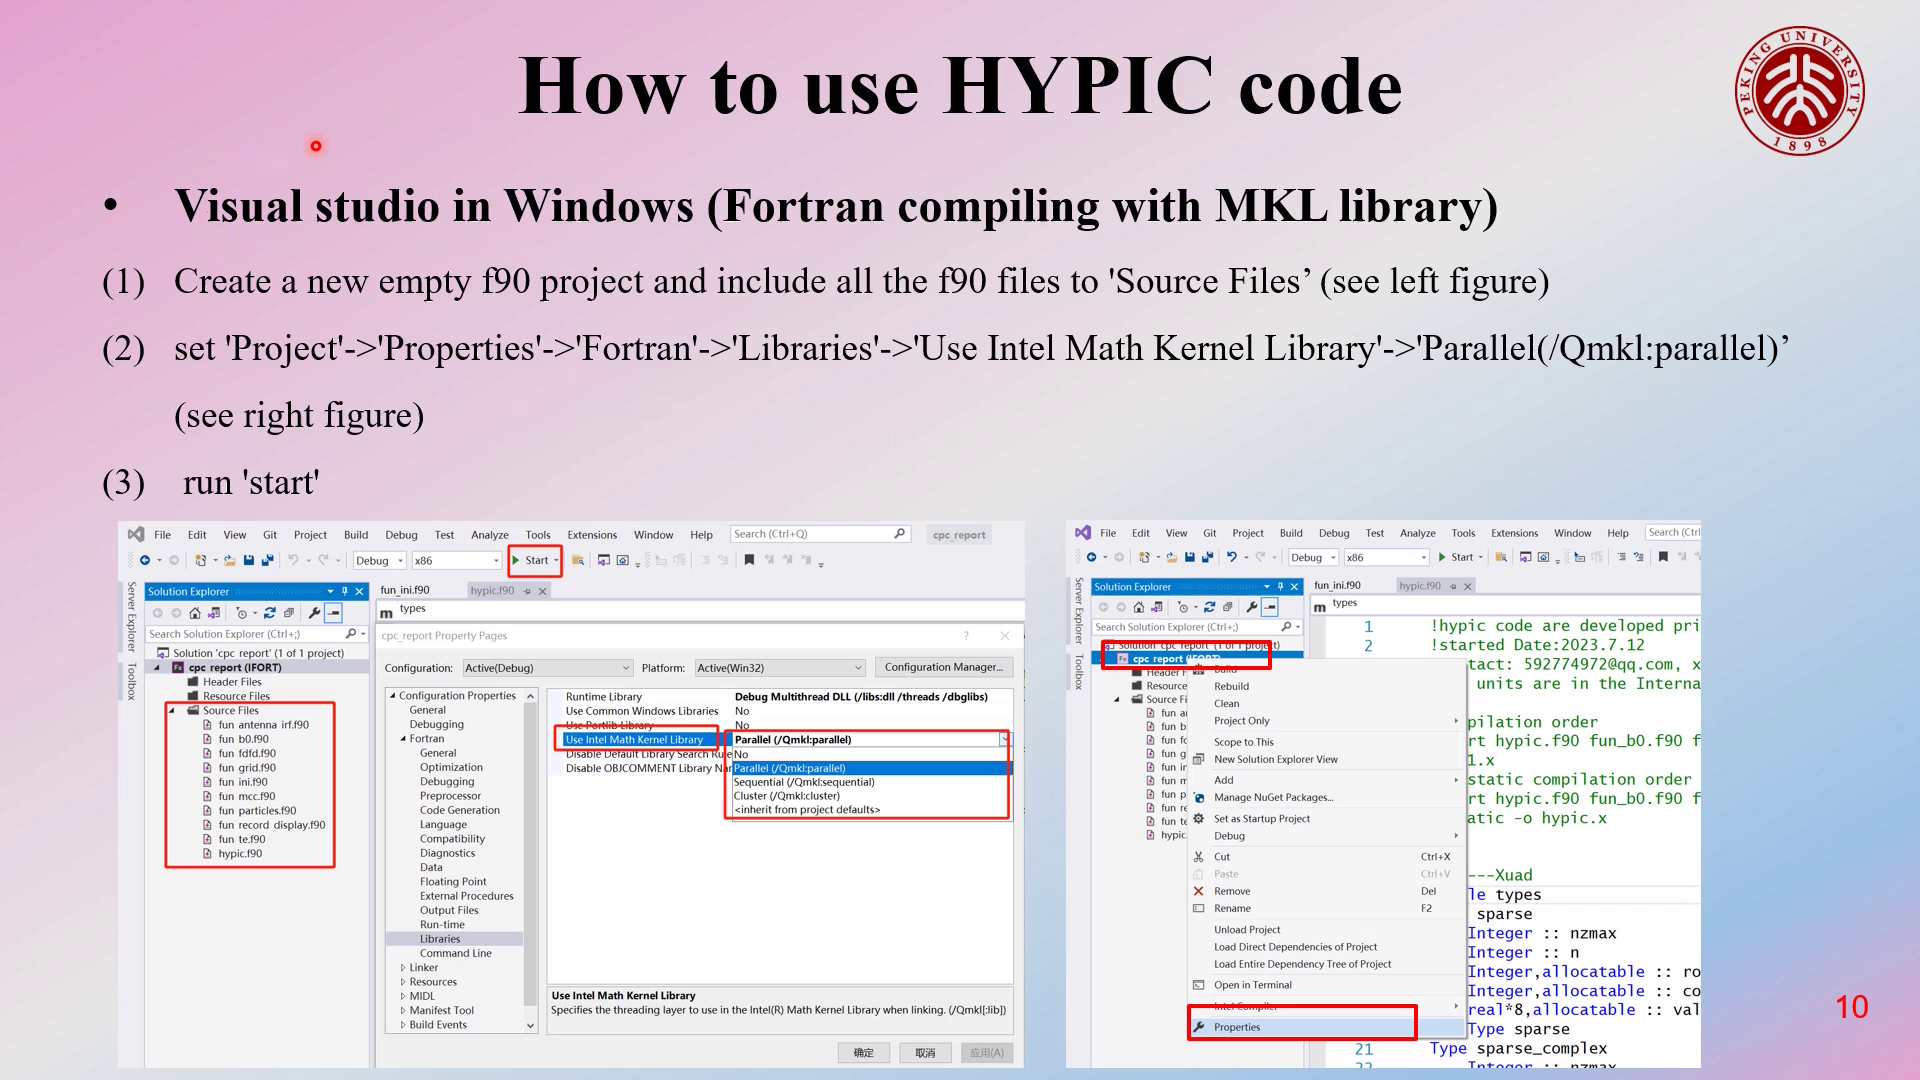The image size is (1920, 1080).
Task: Click Sync/refresh icon in left Solution Explorer toolbar
Action: (270, 613)
